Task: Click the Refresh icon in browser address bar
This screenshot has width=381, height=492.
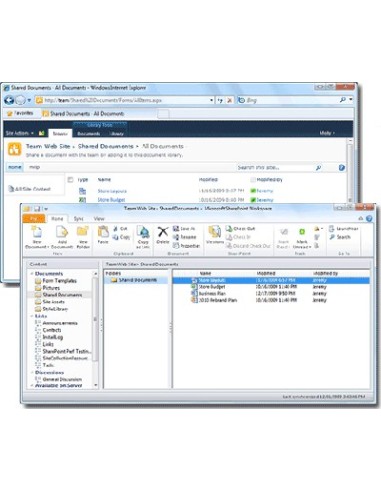Action: [x=220, y=100]
